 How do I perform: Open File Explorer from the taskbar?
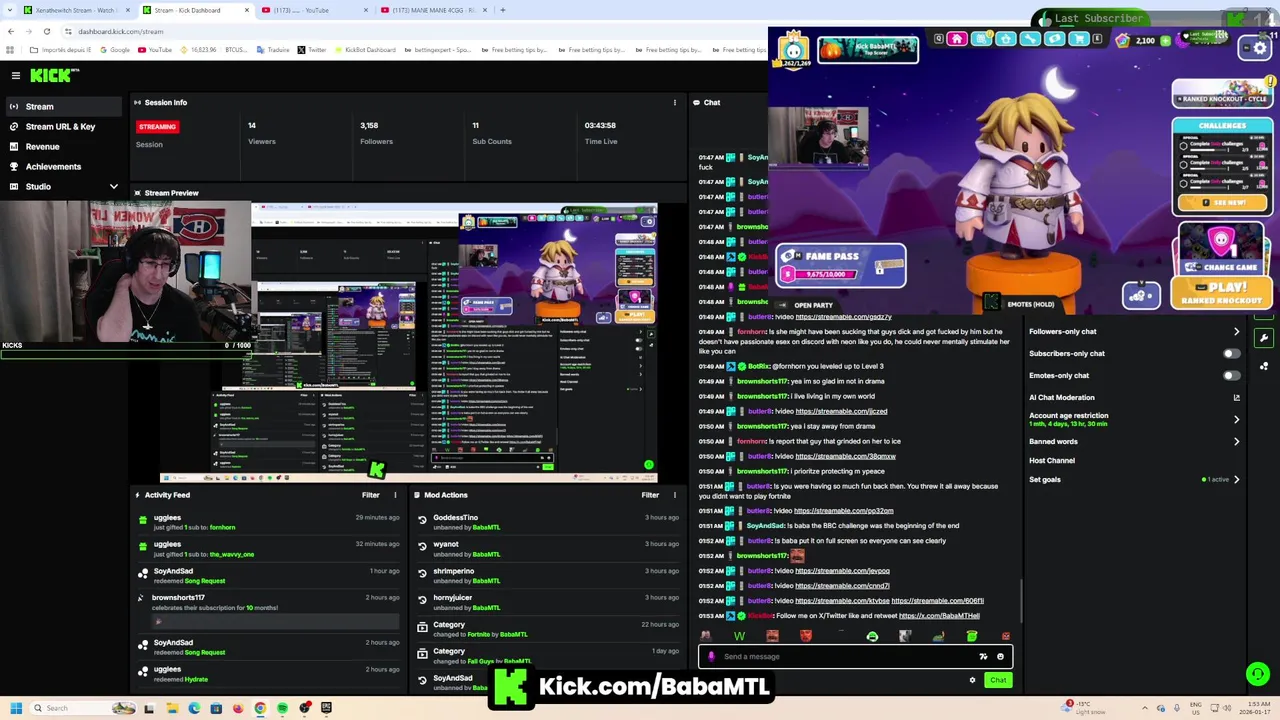point(172,708)
